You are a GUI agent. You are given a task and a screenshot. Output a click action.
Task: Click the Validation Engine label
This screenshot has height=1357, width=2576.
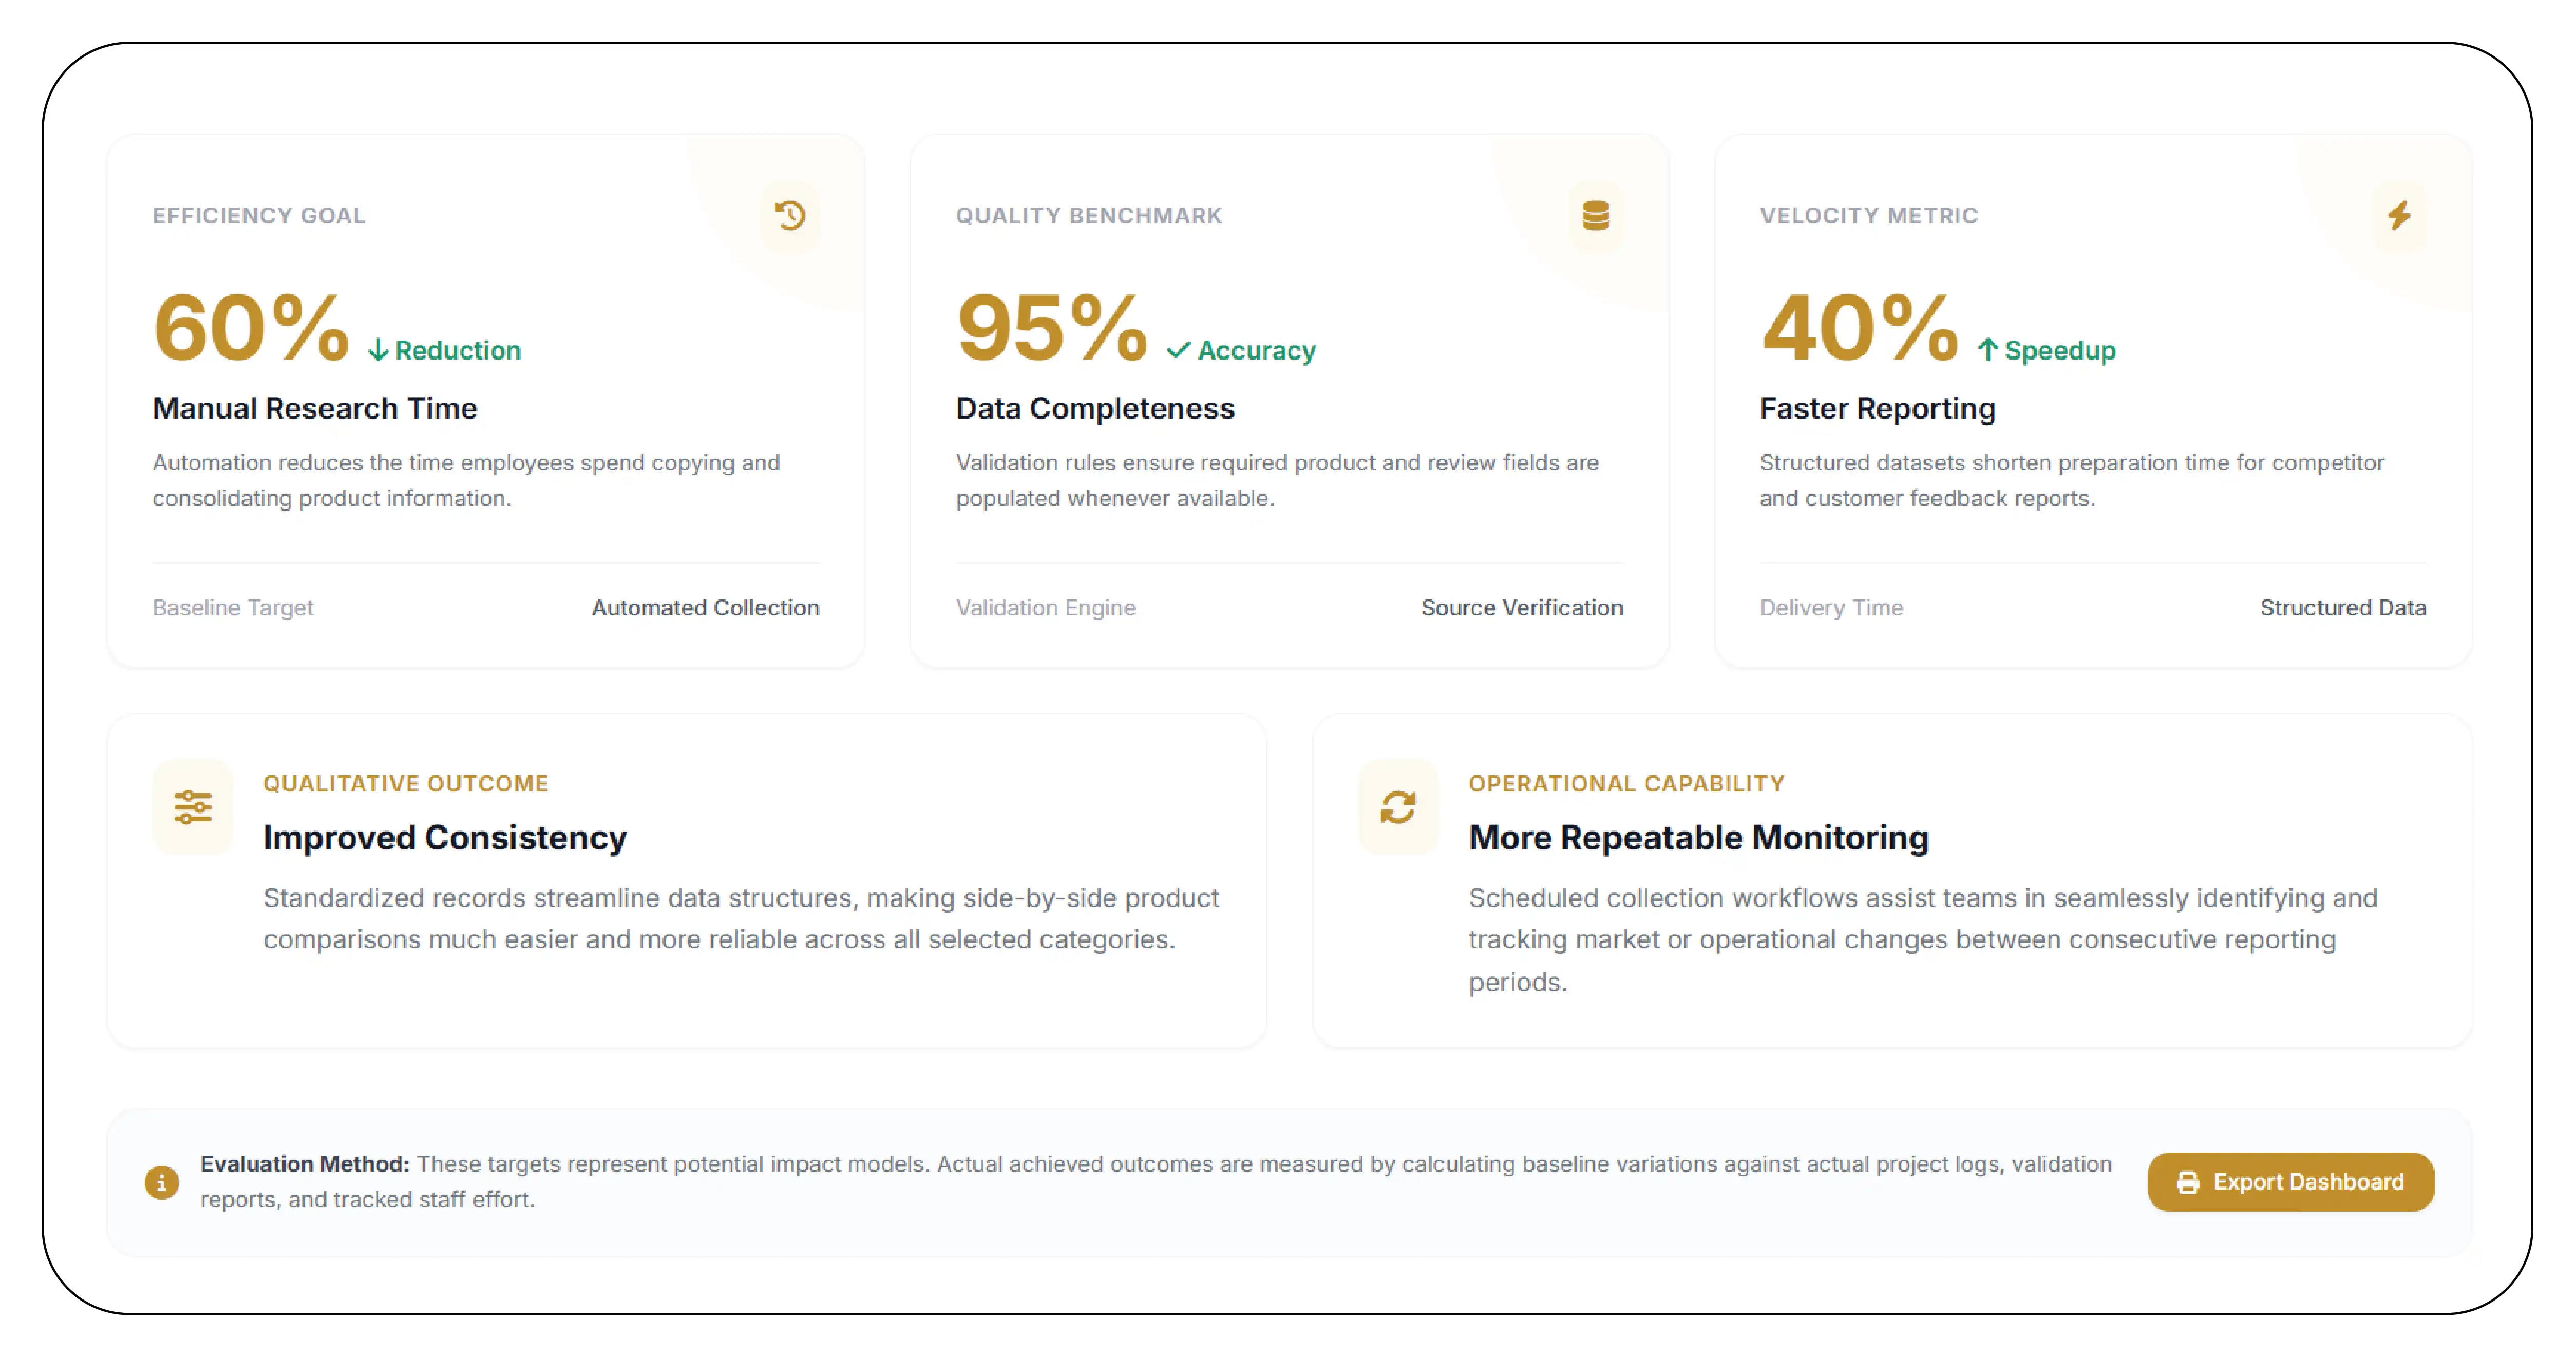(x=1045, y=608)
